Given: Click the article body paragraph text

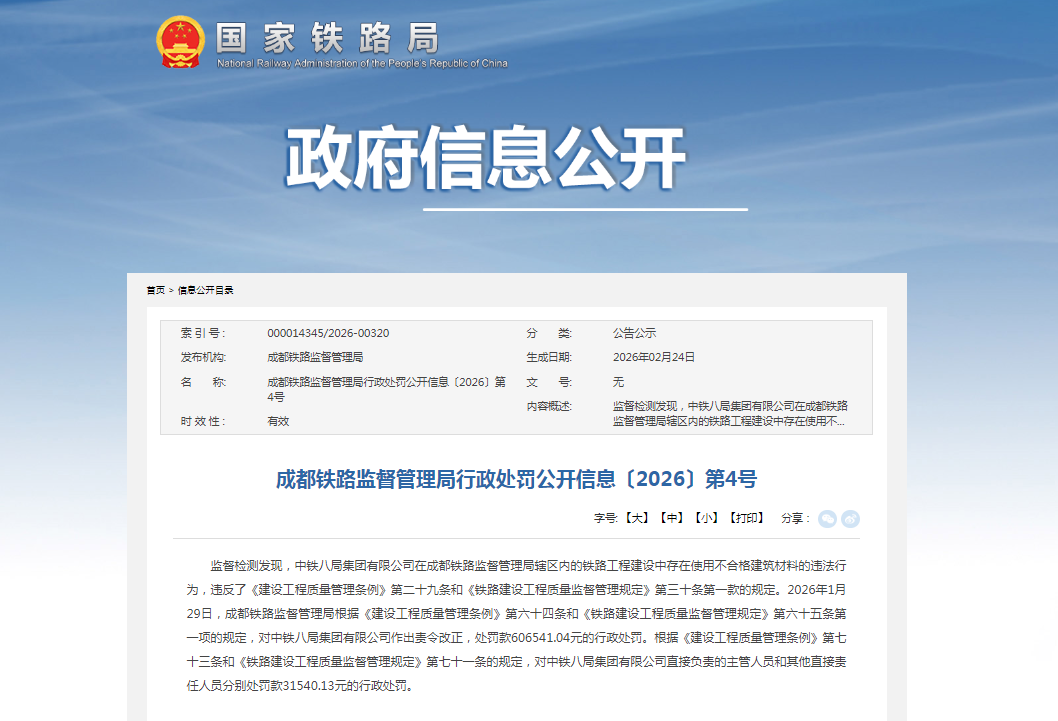Looking at the screenshot, I should 516,625.
